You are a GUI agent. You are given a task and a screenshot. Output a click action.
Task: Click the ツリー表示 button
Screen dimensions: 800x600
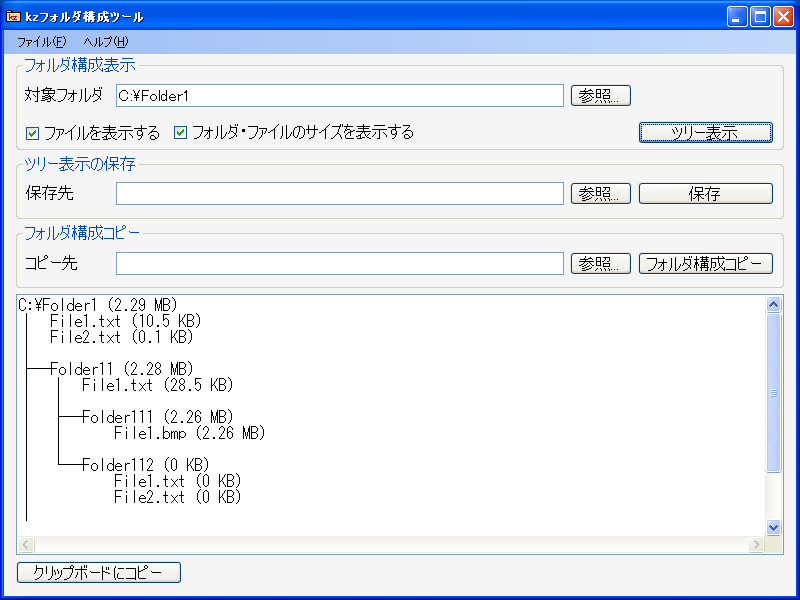point(706,133)
